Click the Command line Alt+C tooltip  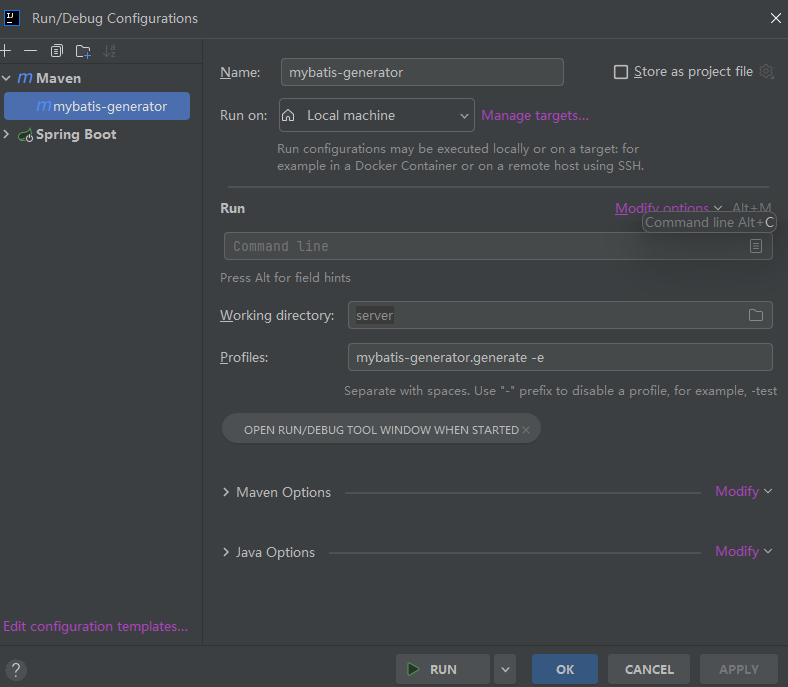click(x=709, y=222)
